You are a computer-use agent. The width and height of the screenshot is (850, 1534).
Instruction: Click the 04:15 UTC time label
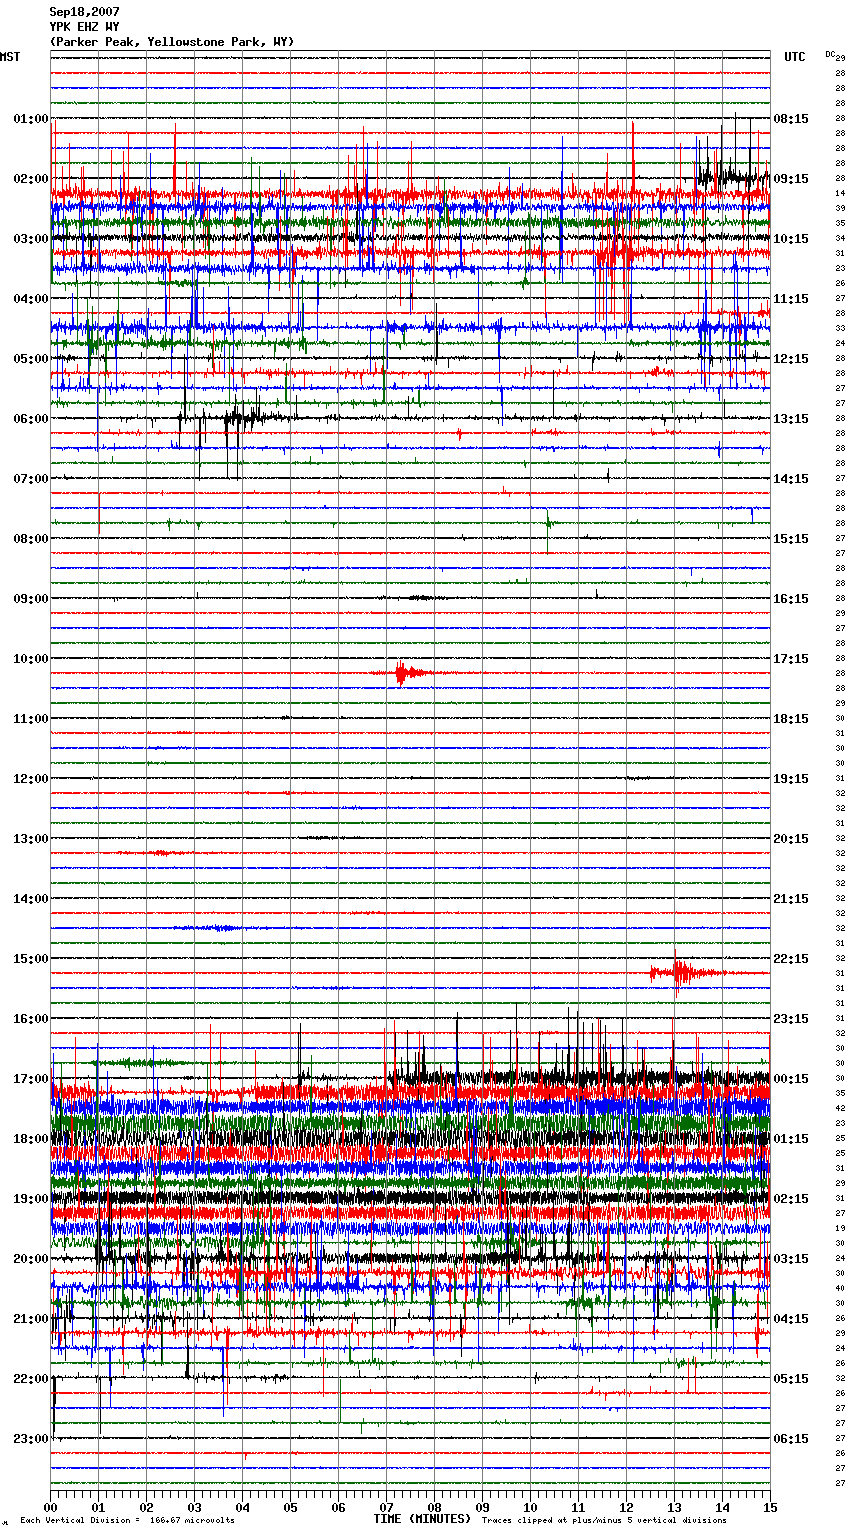791,1319
